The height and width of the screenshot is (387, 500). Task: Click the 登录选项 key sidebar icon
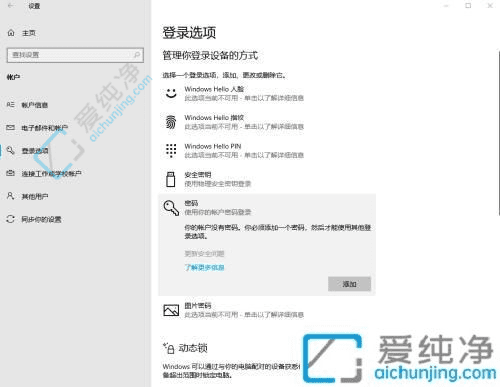coord(11,150)
